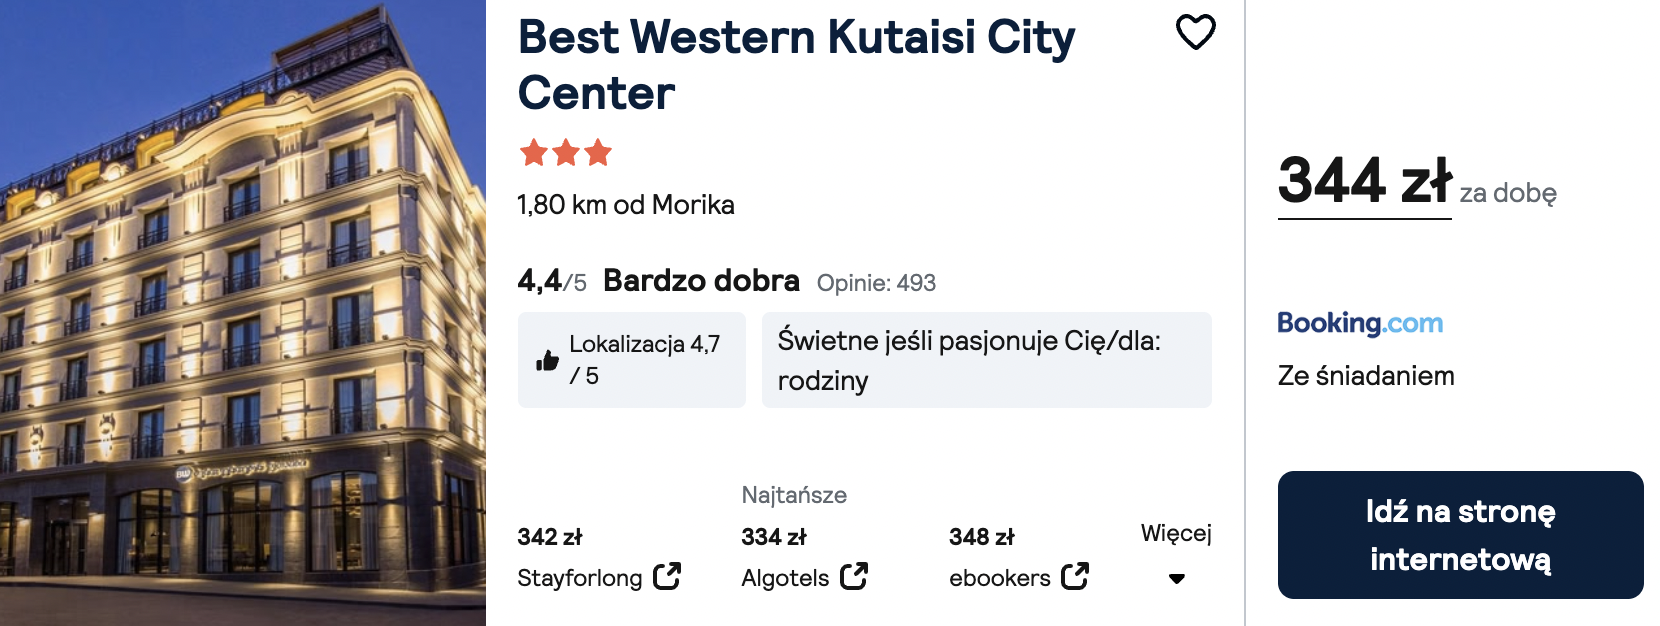This screenshot has width=1660, height=626.
Task: Click the 4,4/5 Bardzo dobra rating
Action: (x=658, y=281)
